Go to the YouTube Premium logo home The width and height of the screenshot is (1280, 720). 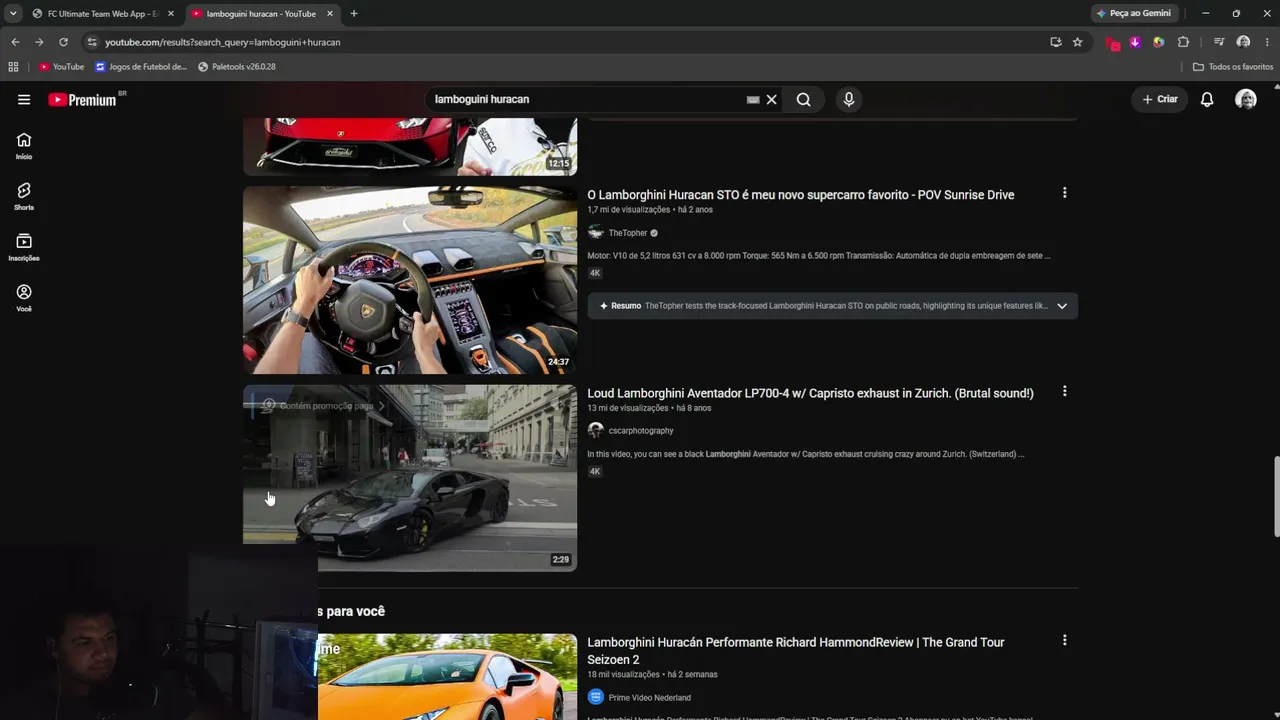82,100
